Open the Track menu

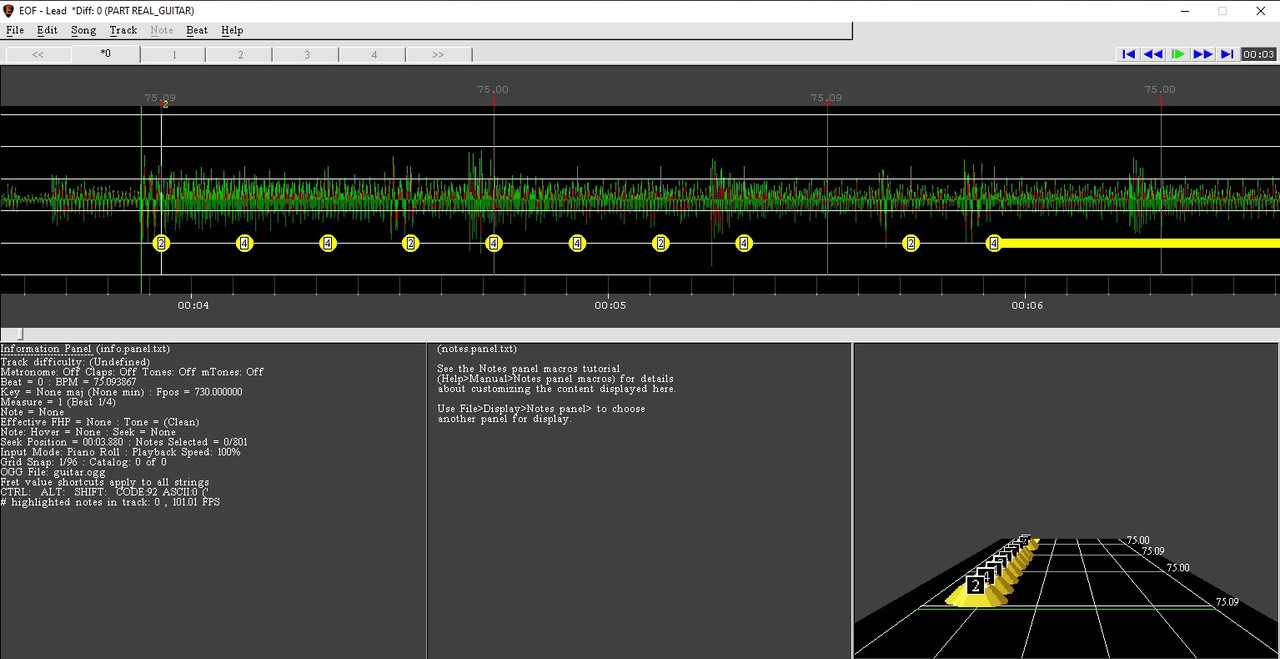(123, 30)
